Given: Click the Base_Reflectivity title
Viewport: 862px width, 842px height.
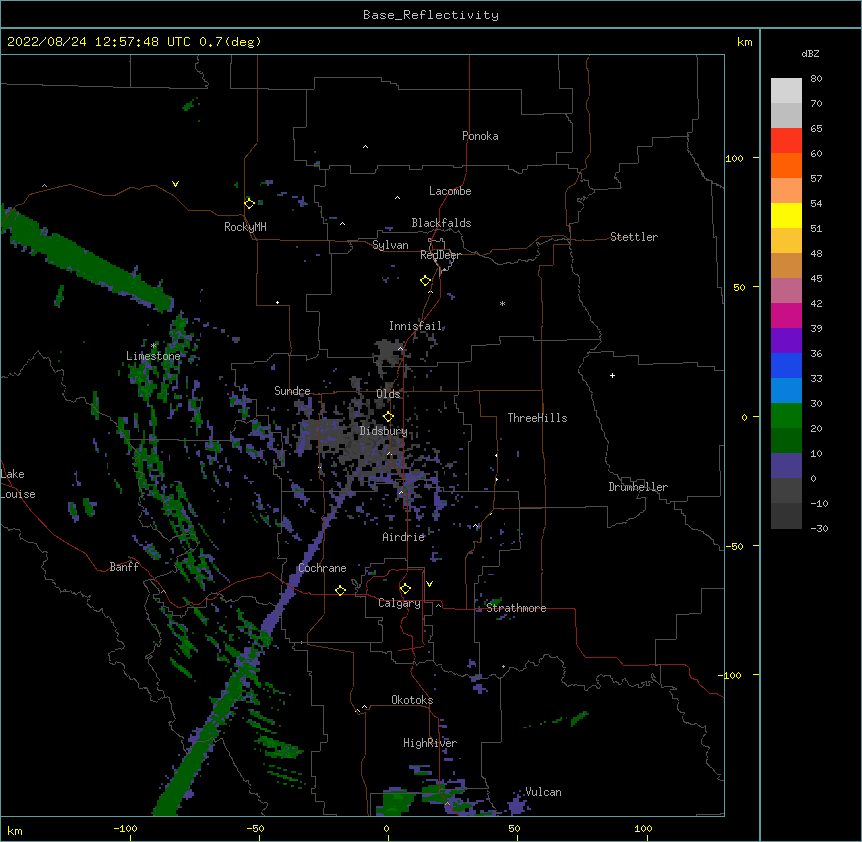Looking at the screenshot, I should (431, 15).
